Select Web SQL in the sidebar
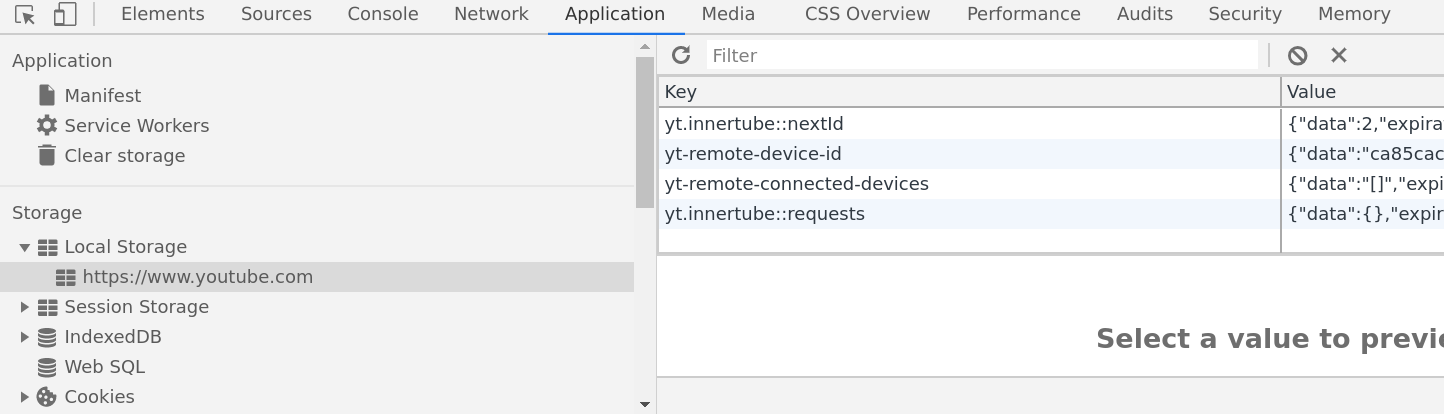The height and width of the screenshot is (414, 1444). [x=104, y=367]
